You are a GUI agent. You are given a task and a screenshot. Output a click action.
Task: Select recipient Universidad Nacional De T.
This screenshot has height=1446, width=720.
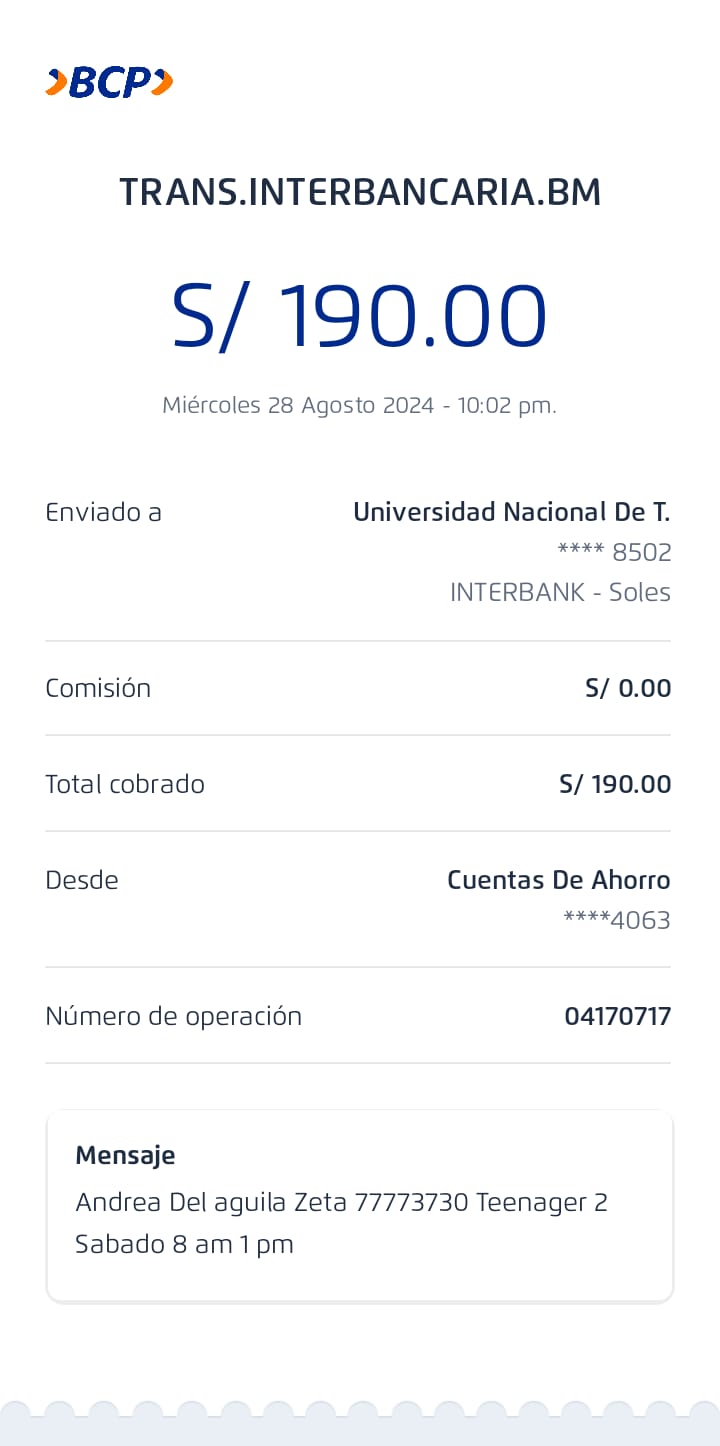pyautogui.click(x=511, y=512)
